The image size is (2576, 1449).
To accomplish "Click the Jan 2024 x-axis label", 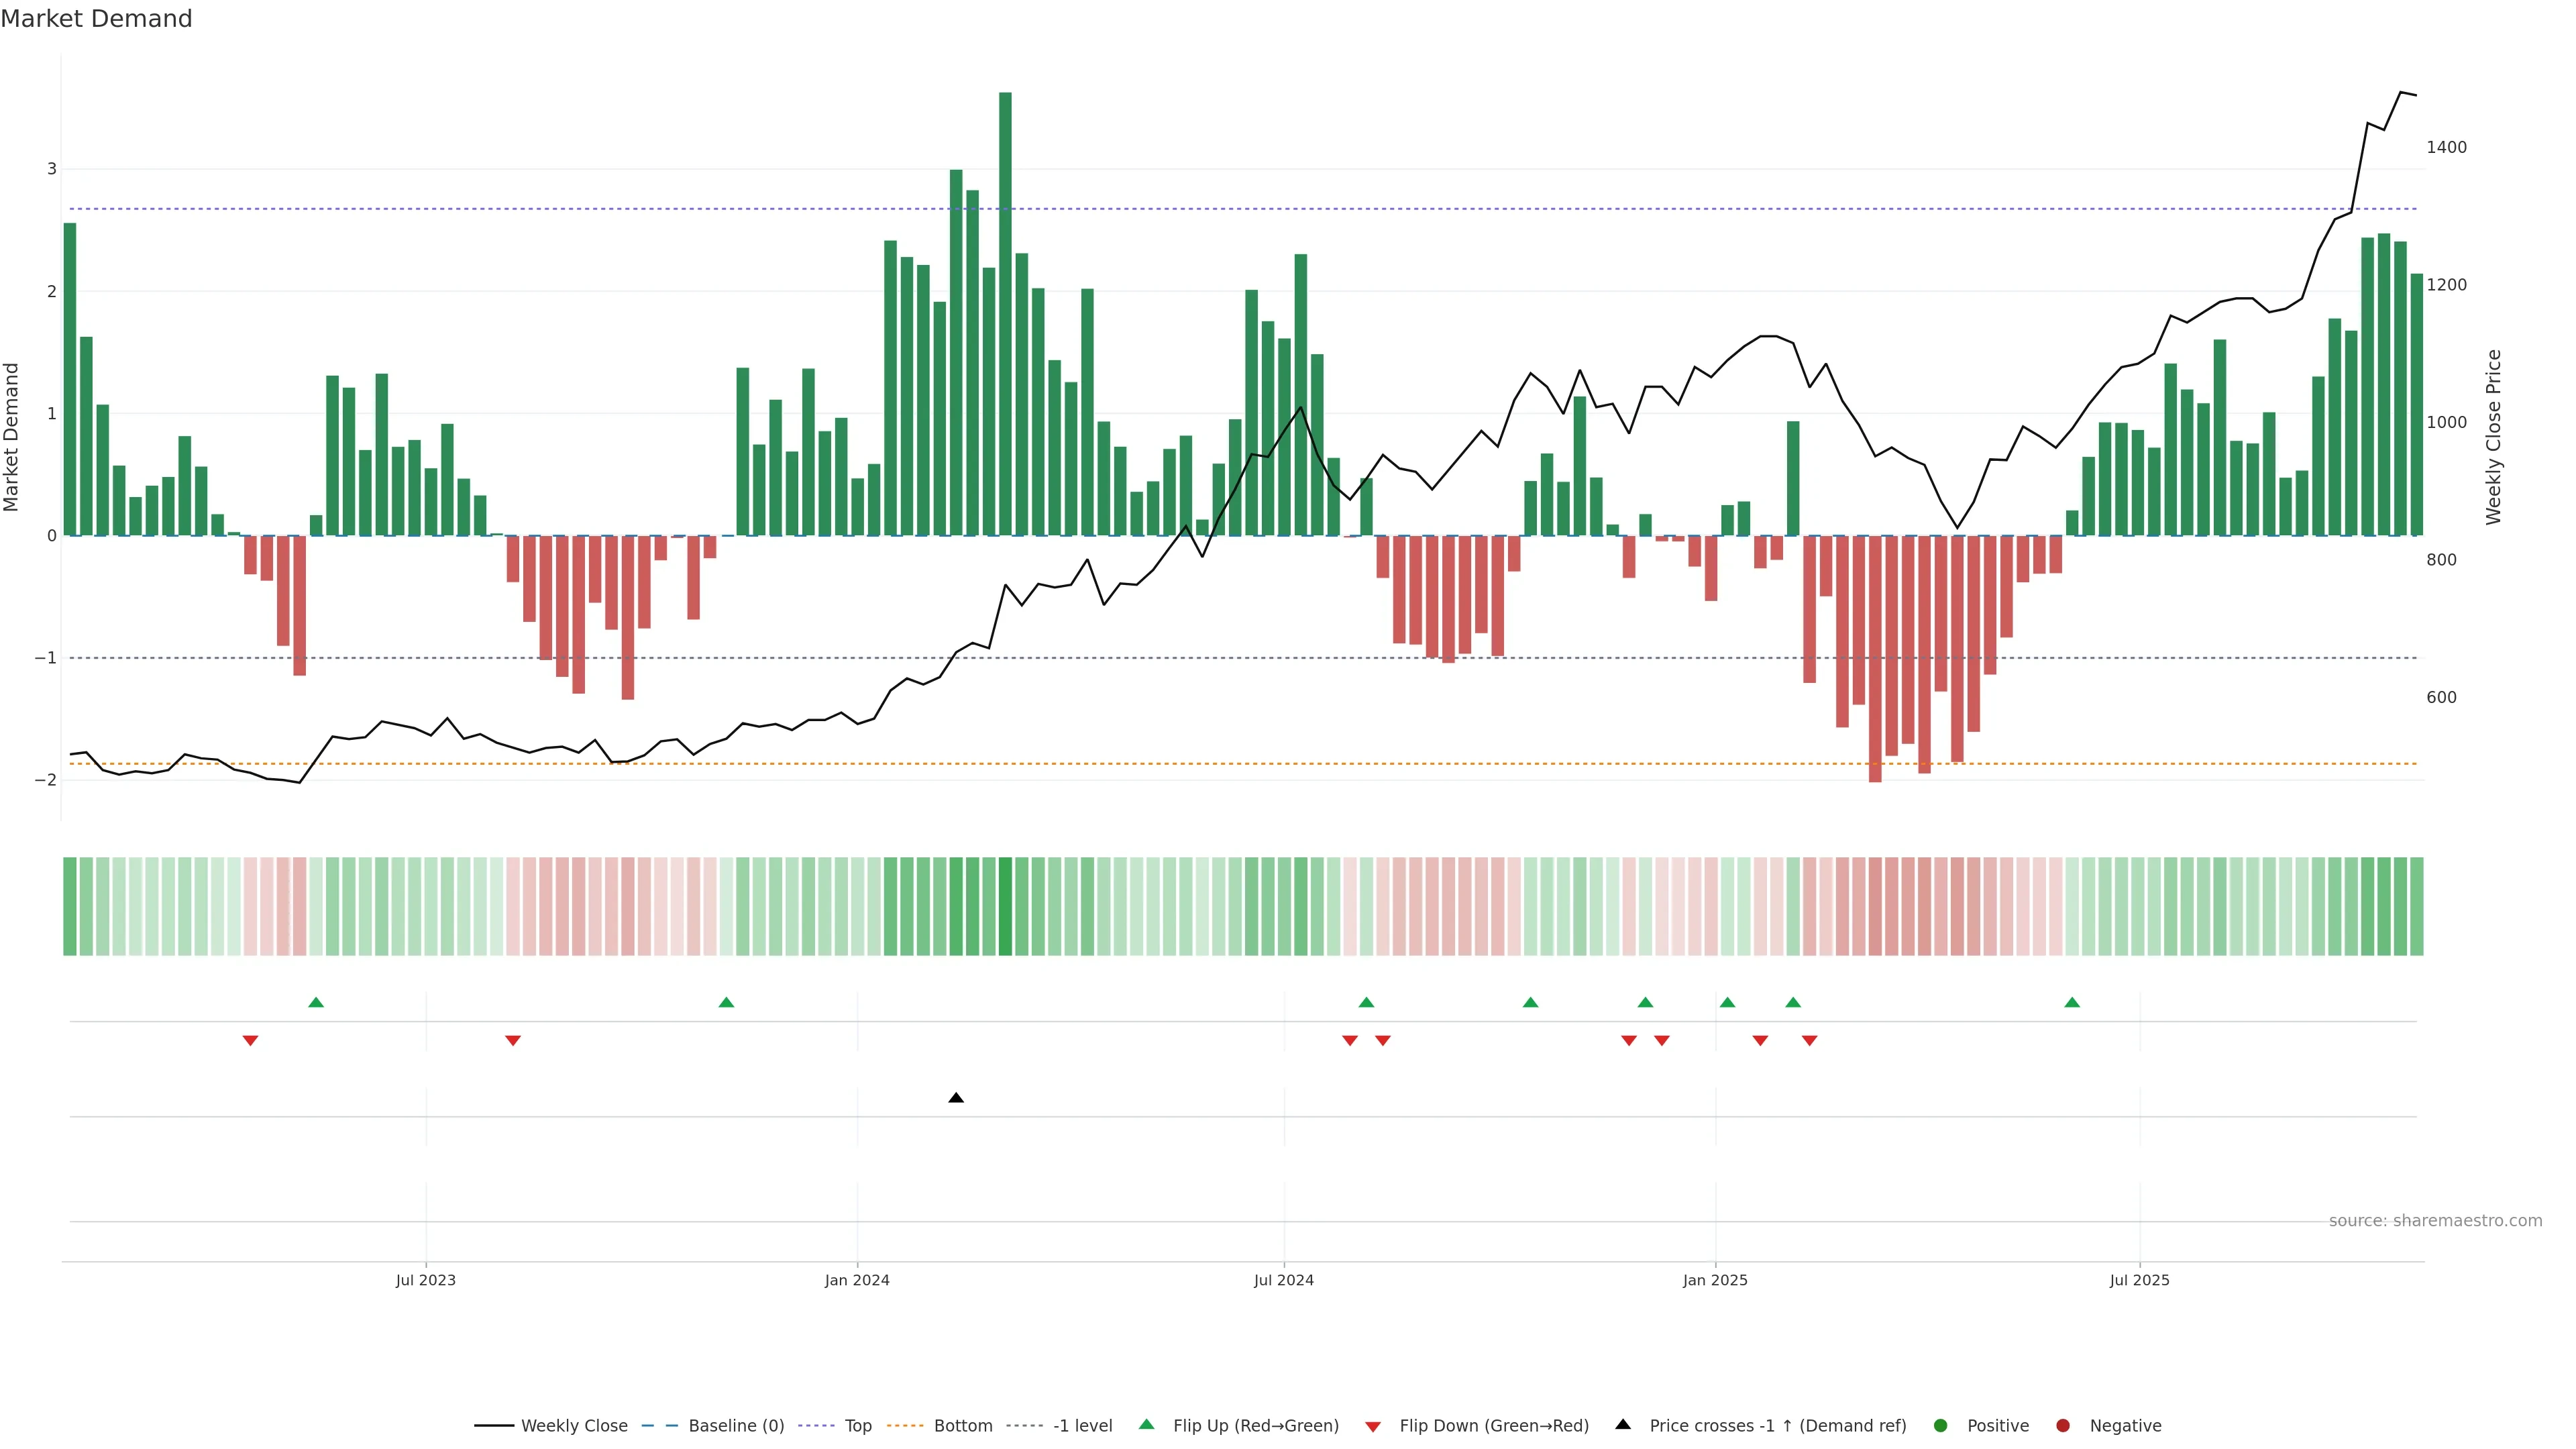I will (857, 1280).
